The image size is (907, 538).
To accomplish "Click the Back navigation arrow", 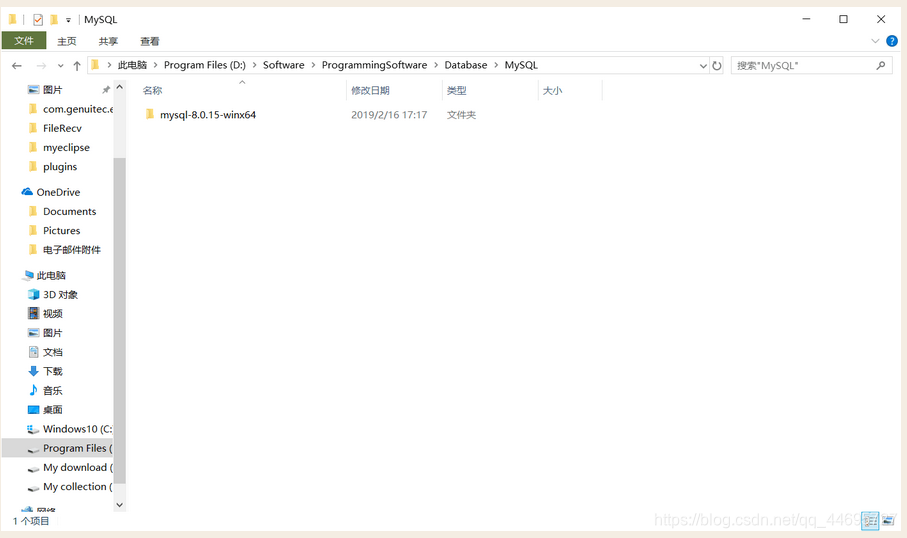I will tap(17, 66).
